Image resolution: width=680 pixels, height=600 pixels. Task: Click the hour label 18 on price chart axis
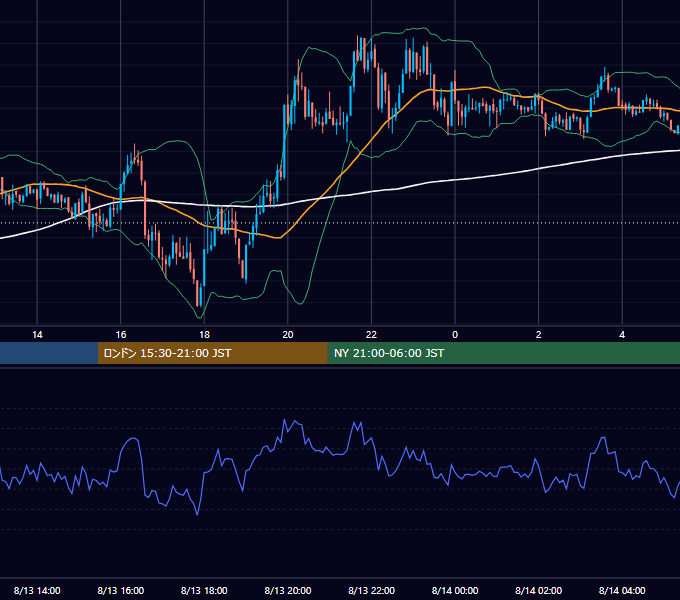tap(204, 335)
